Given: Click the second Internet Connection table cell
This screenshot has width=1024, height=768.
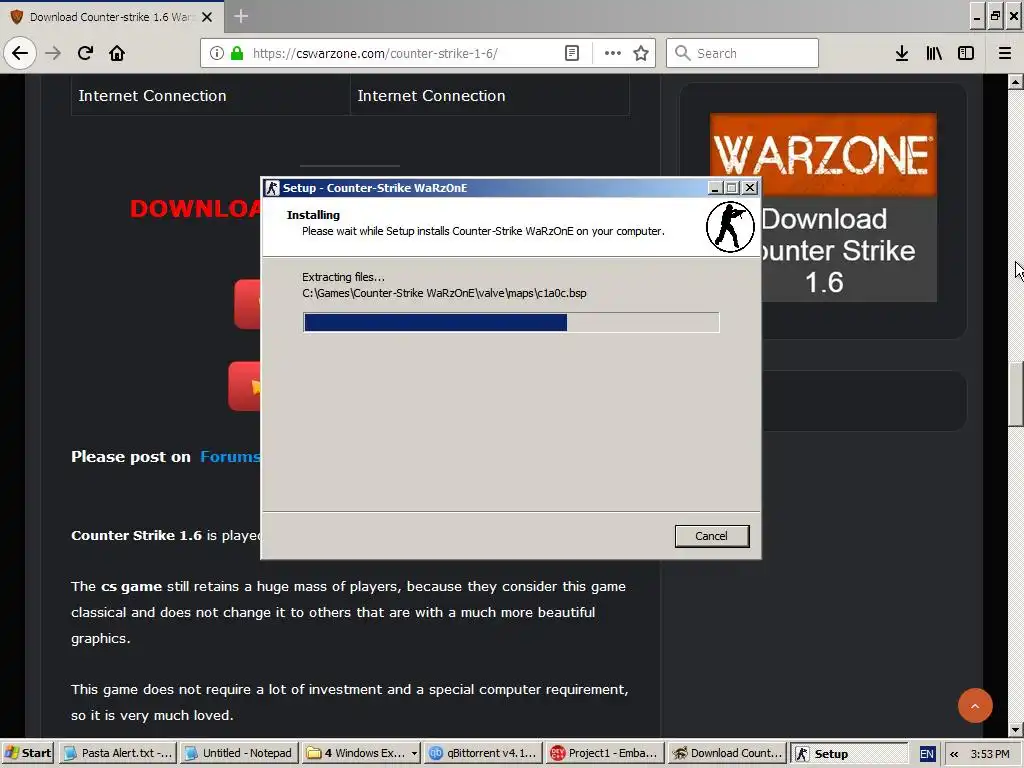Looking at the screenshot, I should pos(490,95).
